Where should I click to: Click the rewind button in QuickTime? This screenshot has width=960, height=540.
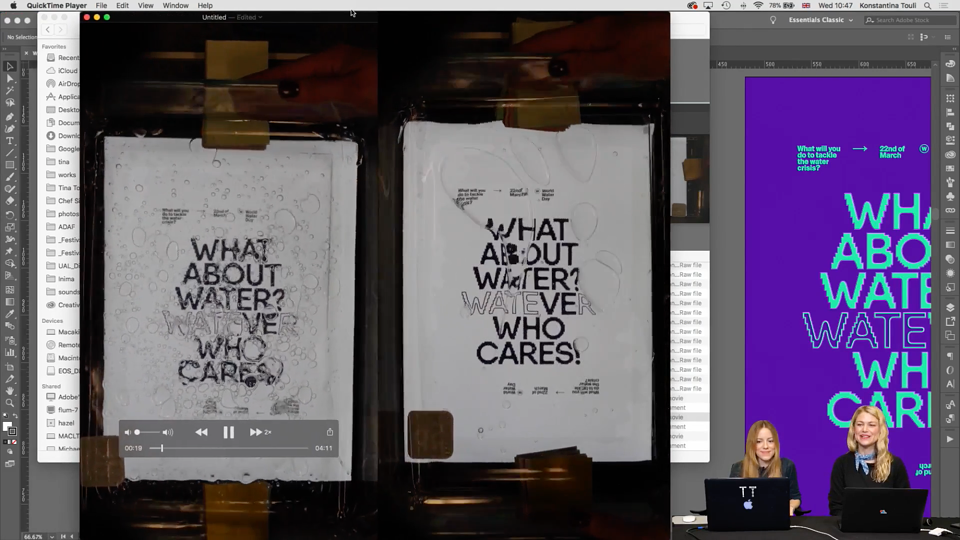click(201, 432)
